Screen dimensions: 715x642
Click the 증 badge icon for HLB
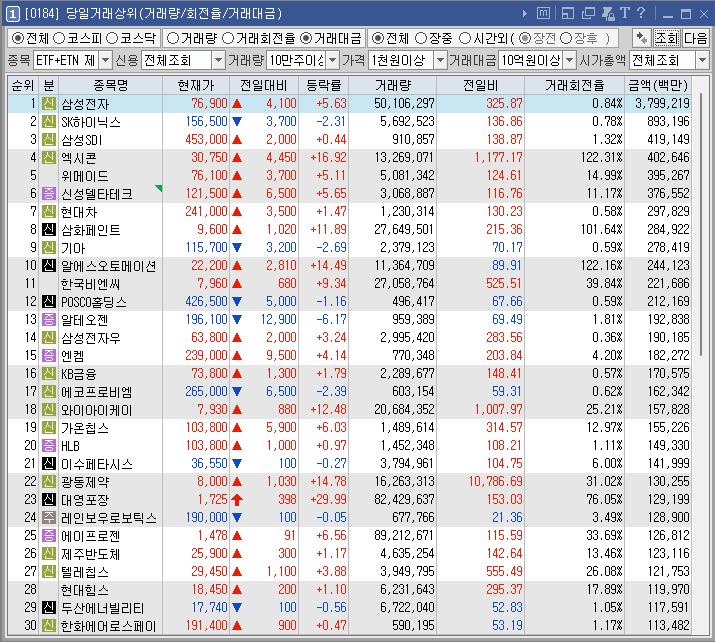click(49, 445)
